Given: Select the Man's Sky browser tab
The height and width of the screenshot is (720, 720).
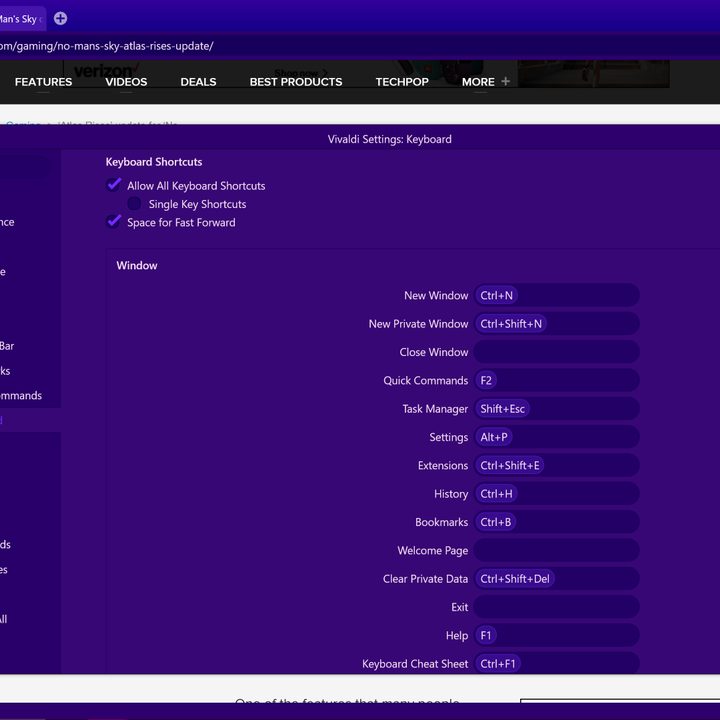Looking at the screenshot, I should [21, 19].
